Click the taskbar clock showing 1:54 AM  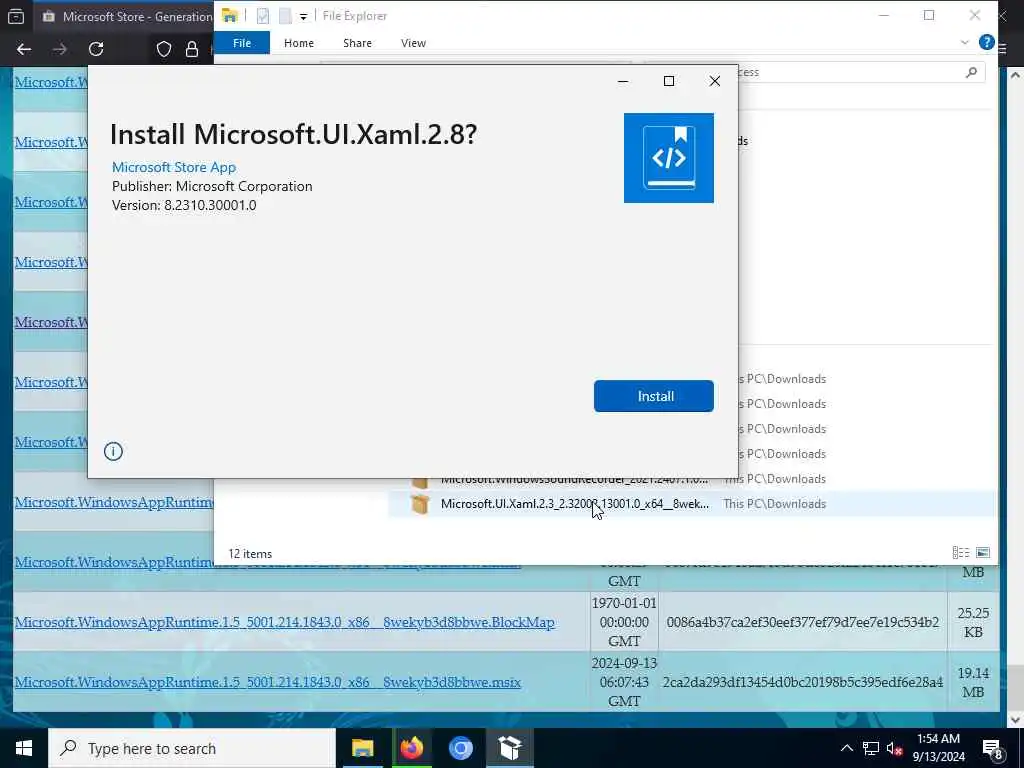(938, 748)
